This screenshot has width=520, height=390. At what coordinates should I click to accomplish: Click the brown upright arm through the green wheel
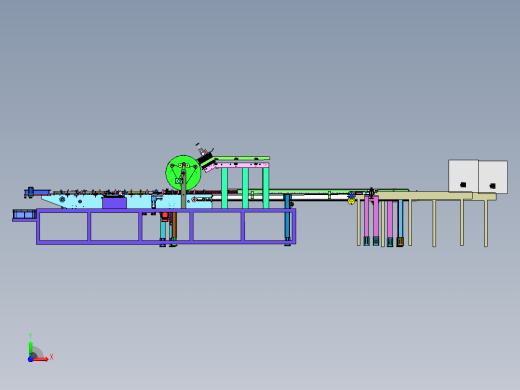pos(183,189)
